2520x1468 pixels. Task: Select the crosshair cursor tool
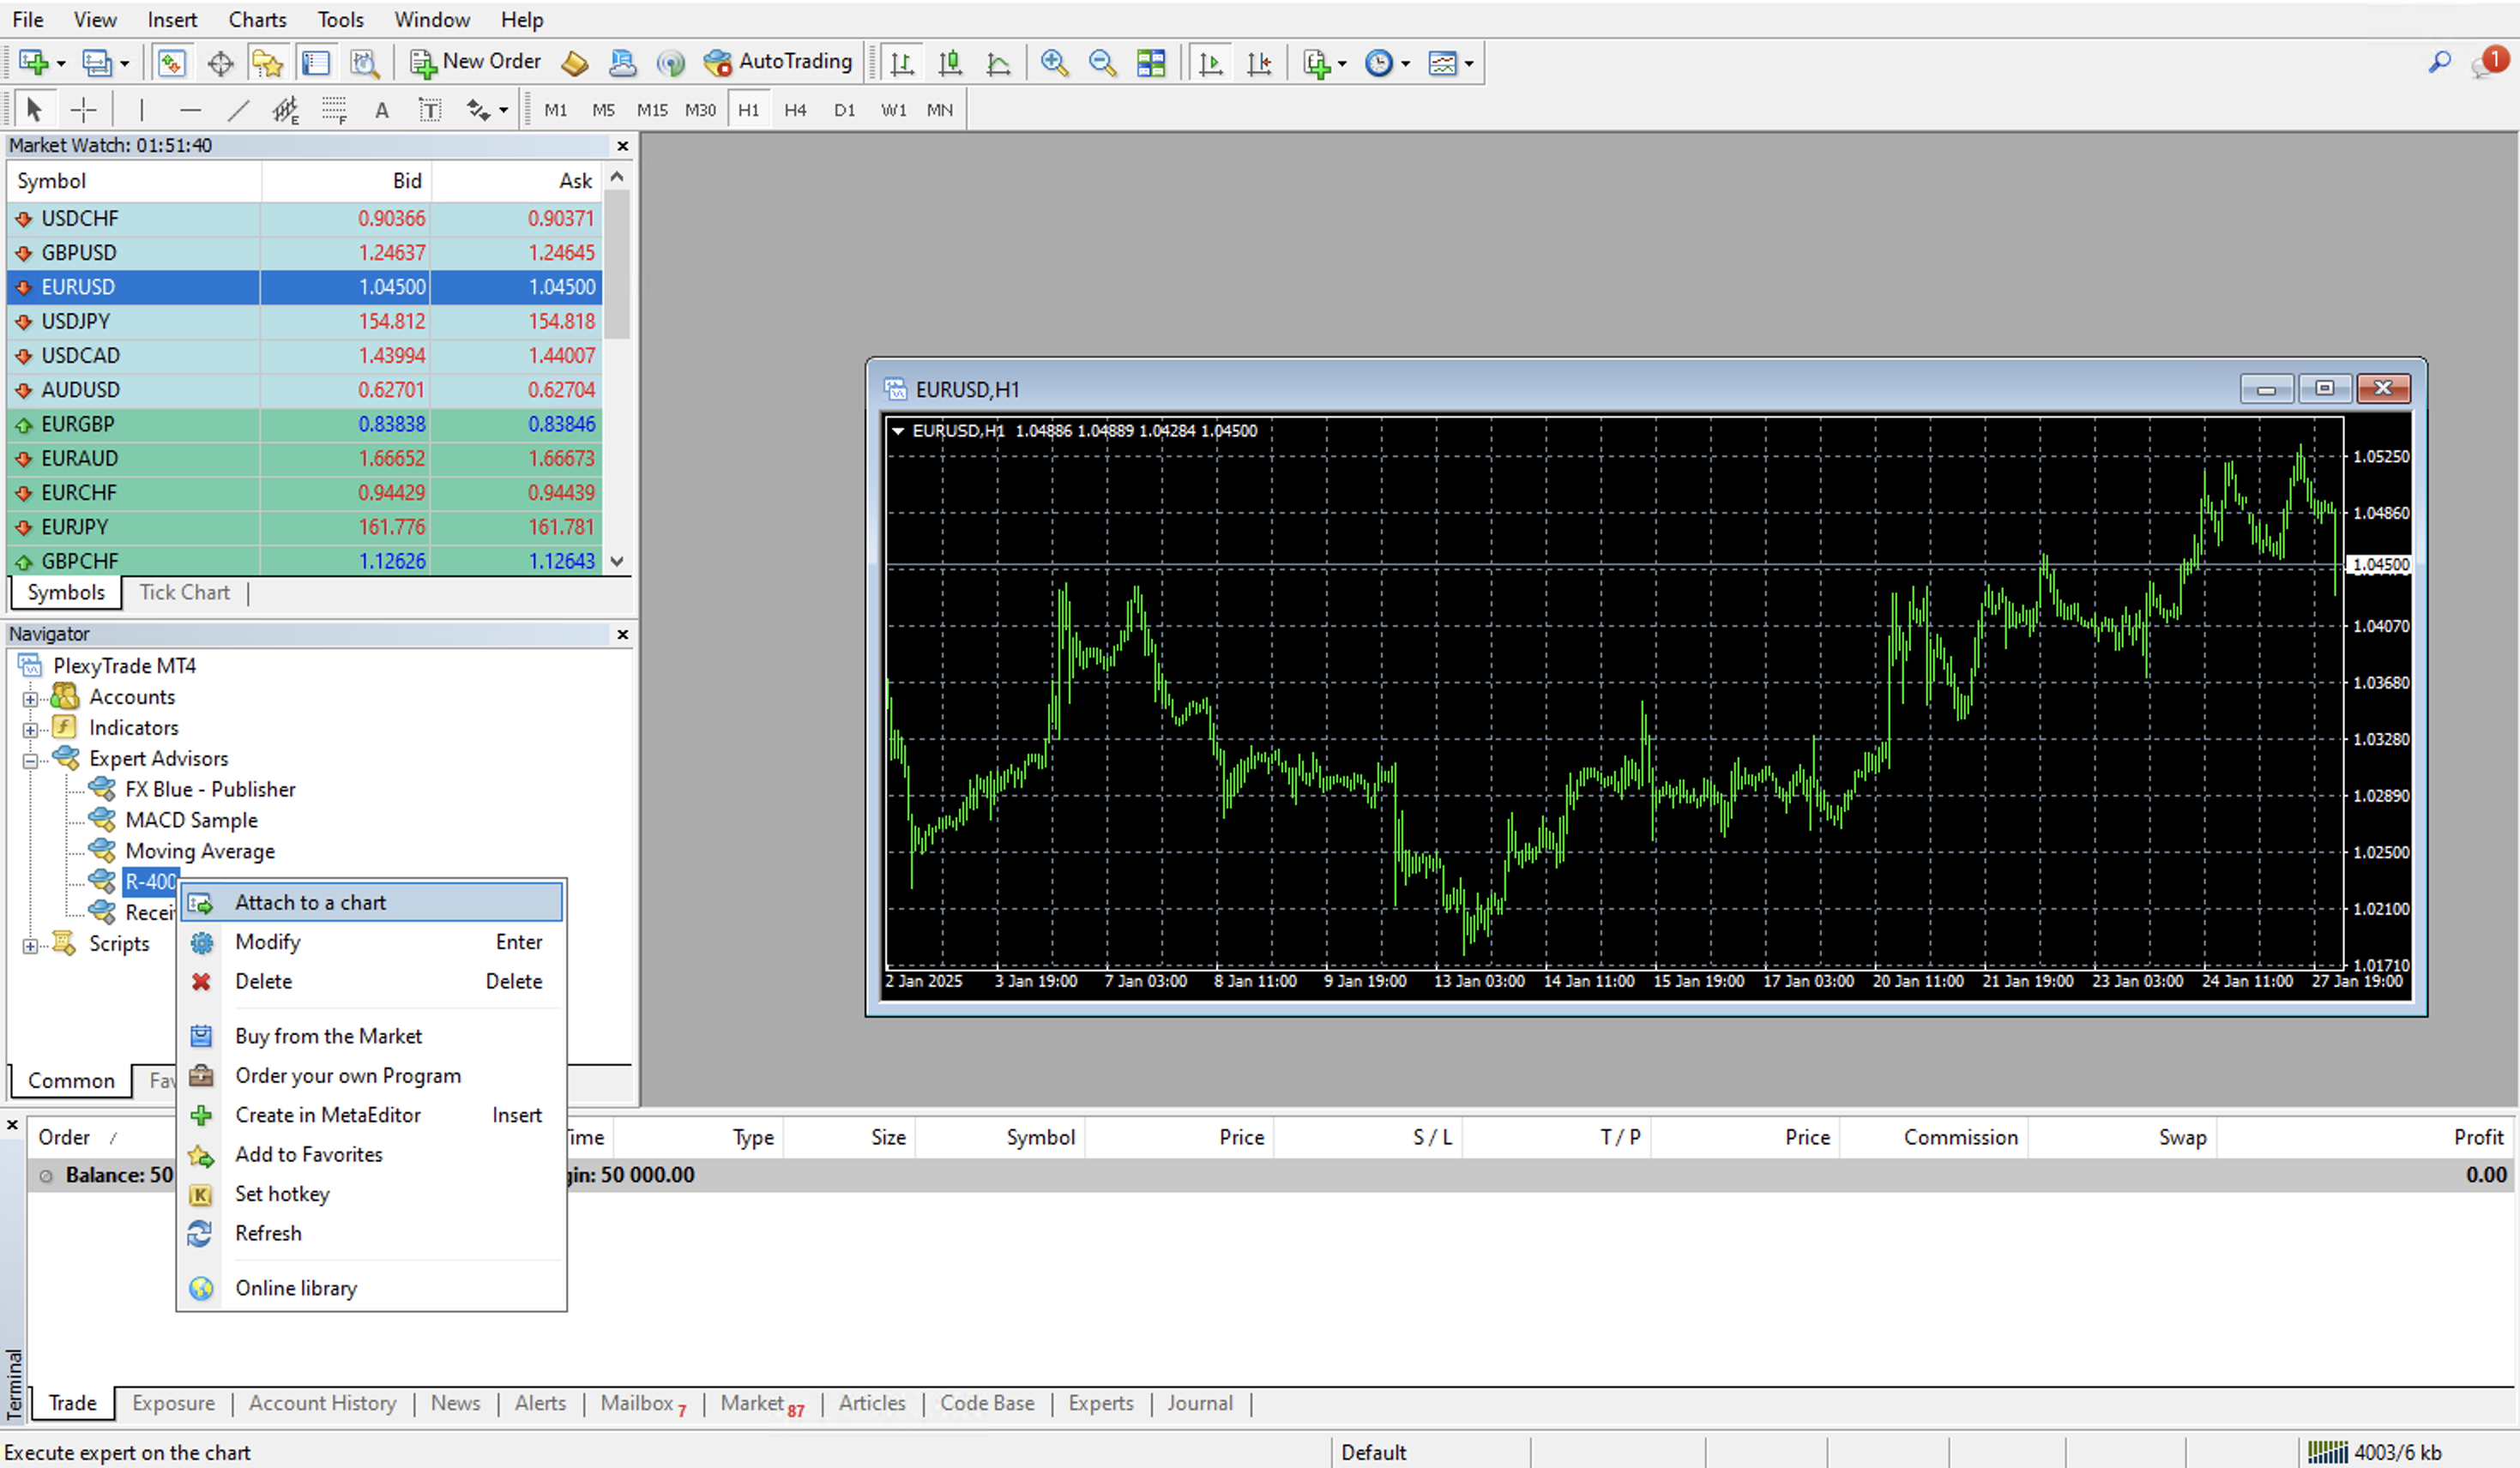(x=82, y=108)
